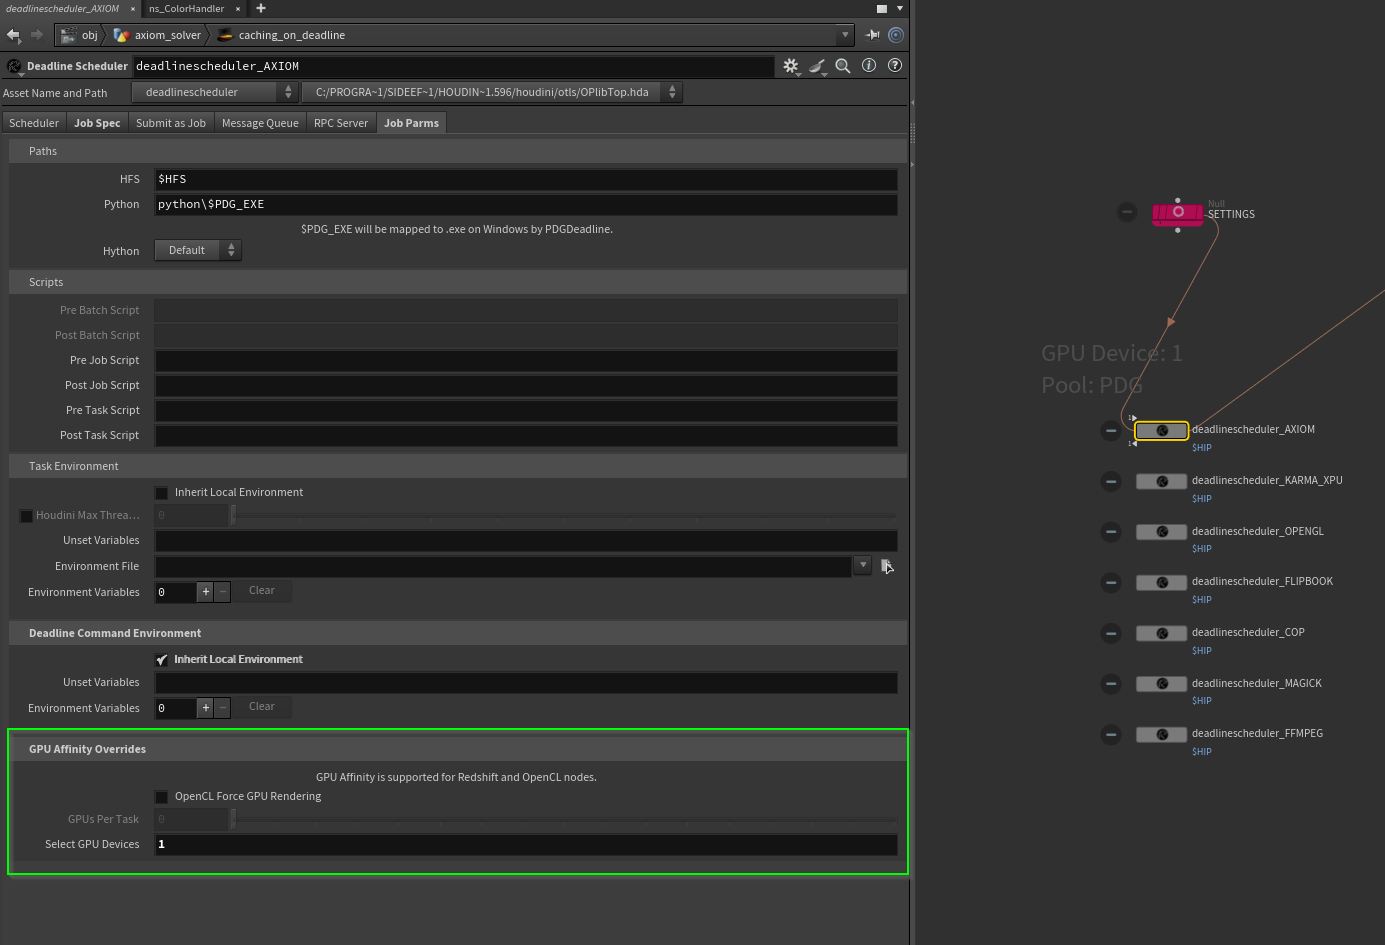
Task: Uncheck Deadline Command Inherit Local Environment
Action: tap(162, 660)
